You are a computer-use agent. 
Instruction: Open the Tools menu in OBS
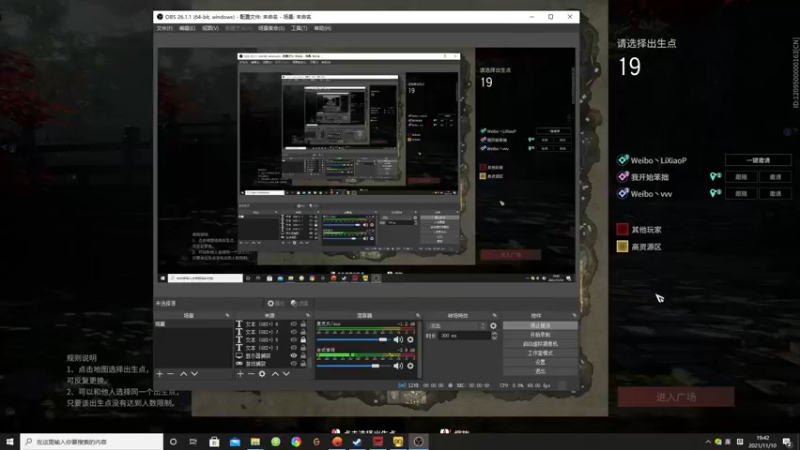click(x=299, y=28)
